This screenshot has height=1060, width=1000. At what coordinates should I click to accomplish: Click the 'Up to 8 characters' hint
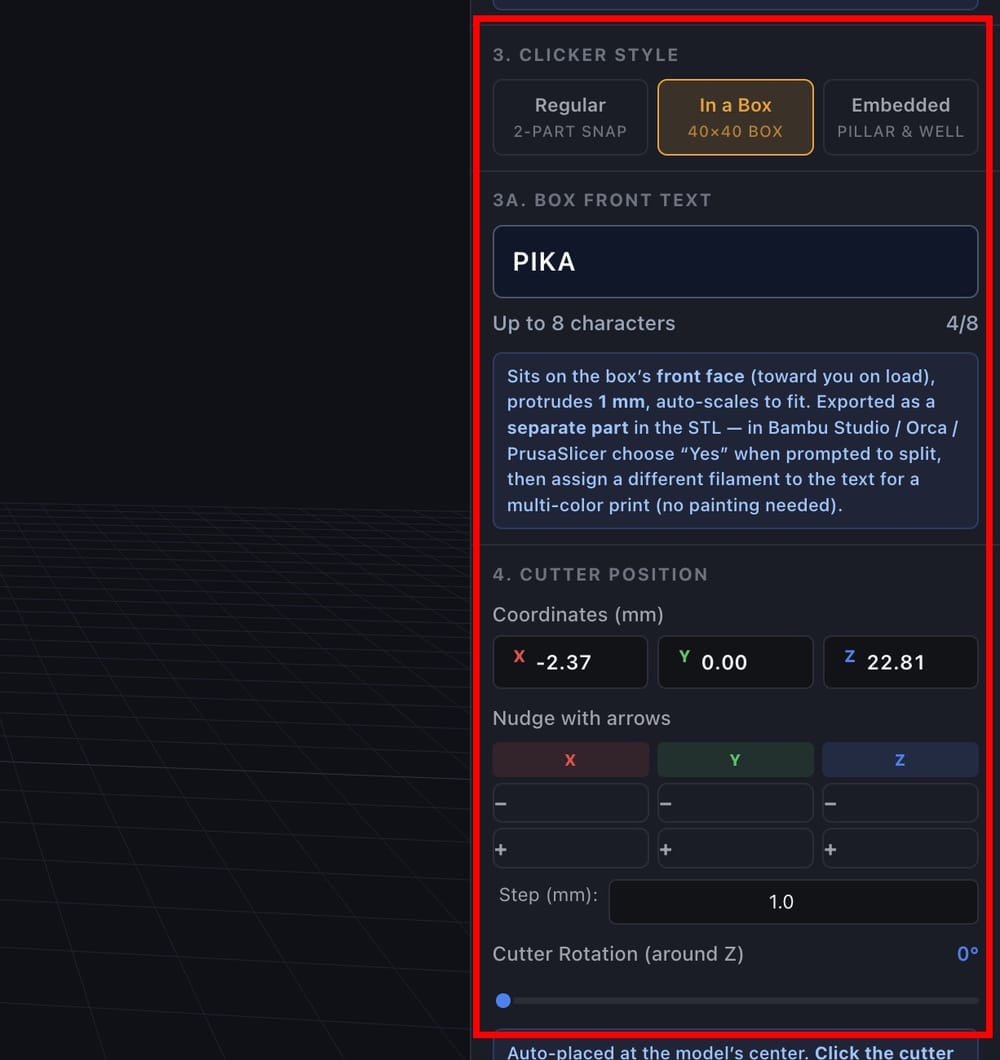point(584,323)
